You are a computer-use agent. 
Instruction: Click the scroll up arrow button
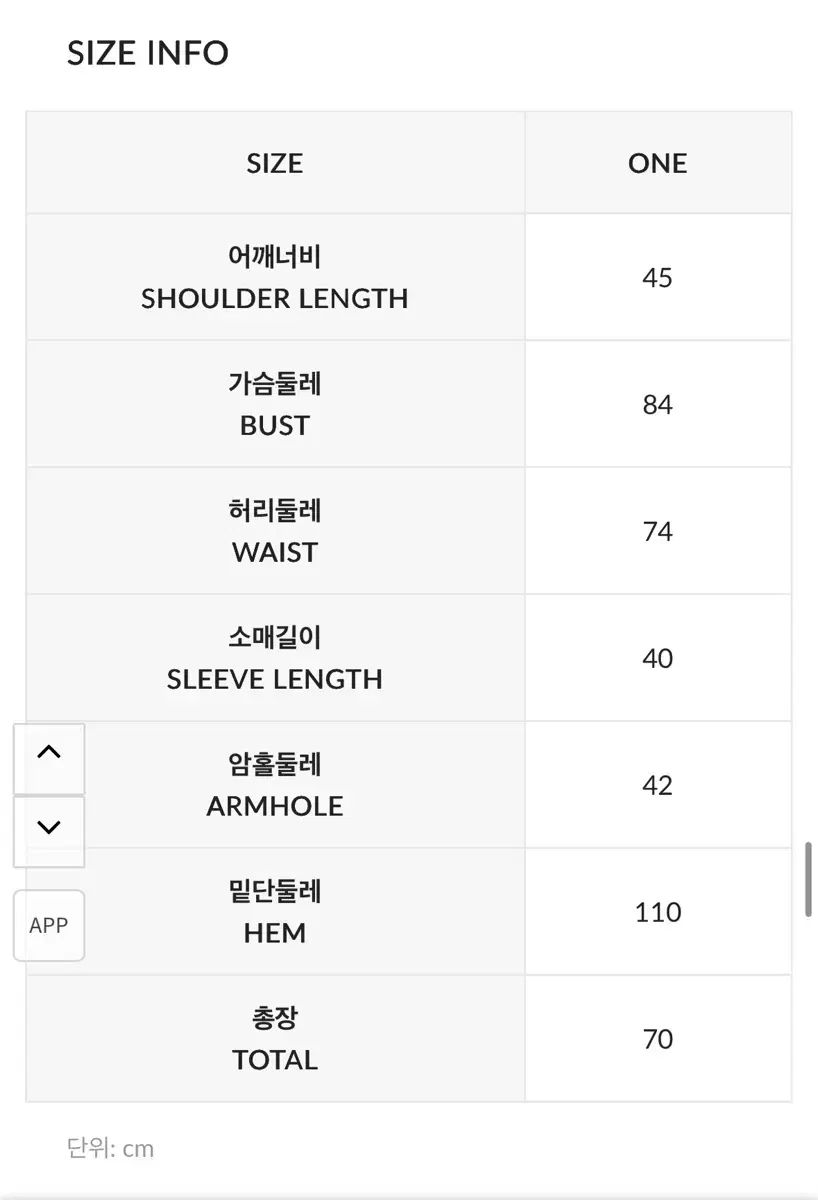point(48,754)
